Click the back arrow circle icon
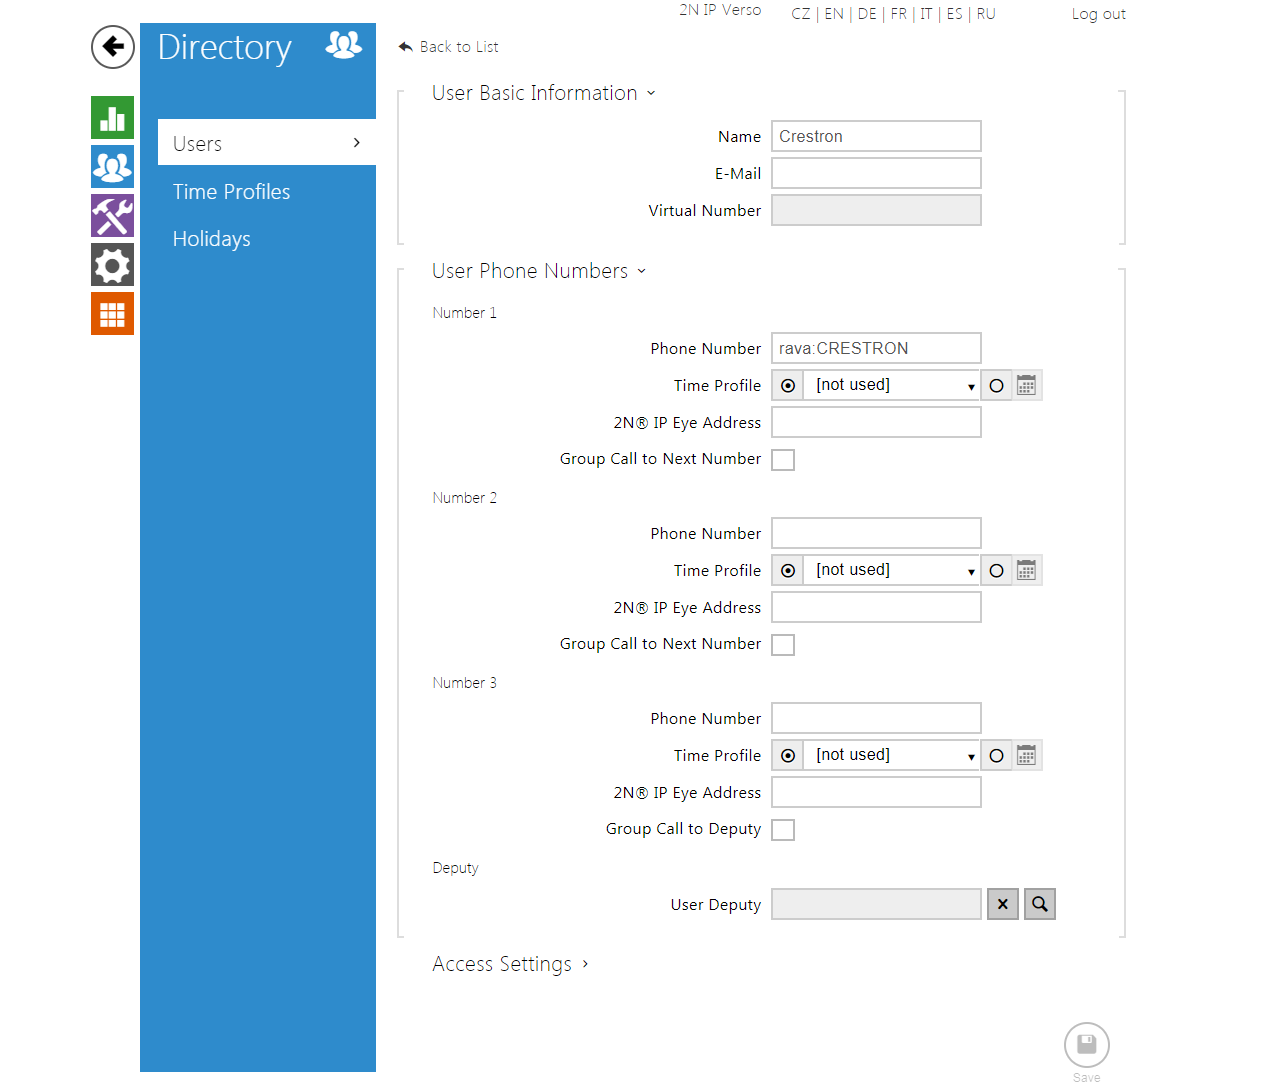This screenshot has width=1271, height=1089. pos(112,47)
